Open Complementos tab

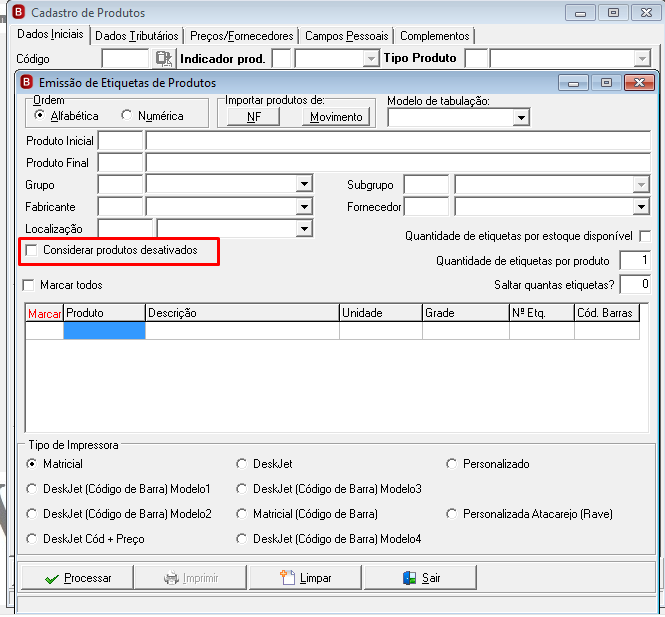pyautogui.click(x=435, y=36)
